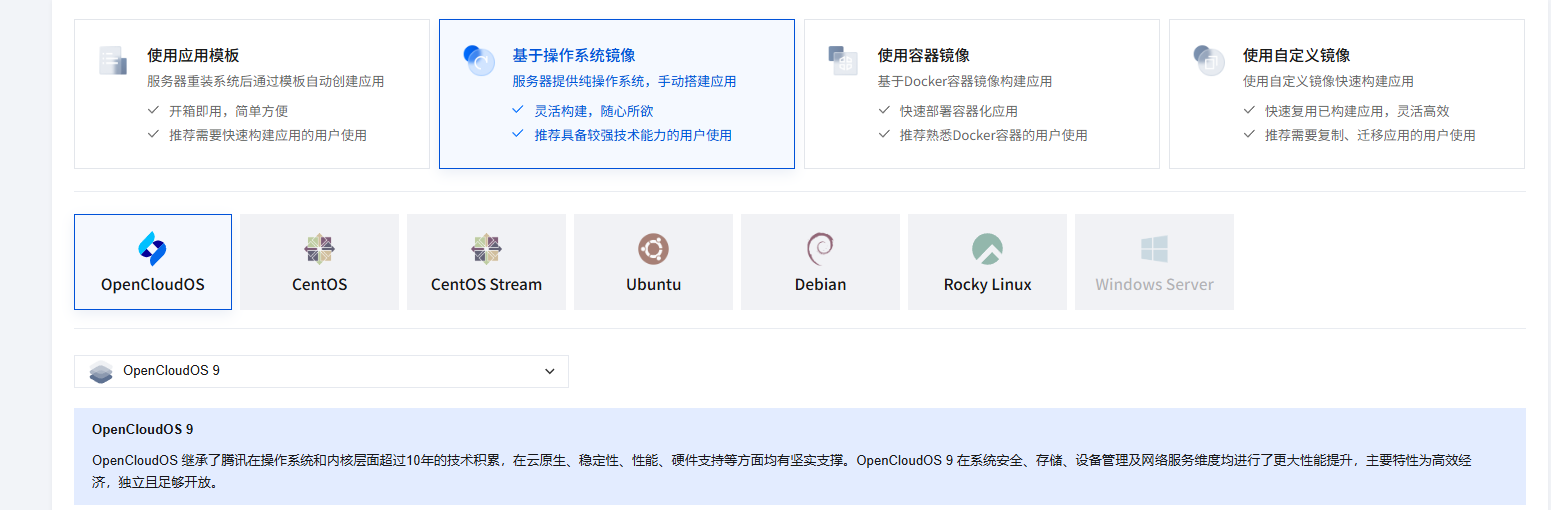Click text 使用自定义镜像快速构建应用

point(1328,81)
